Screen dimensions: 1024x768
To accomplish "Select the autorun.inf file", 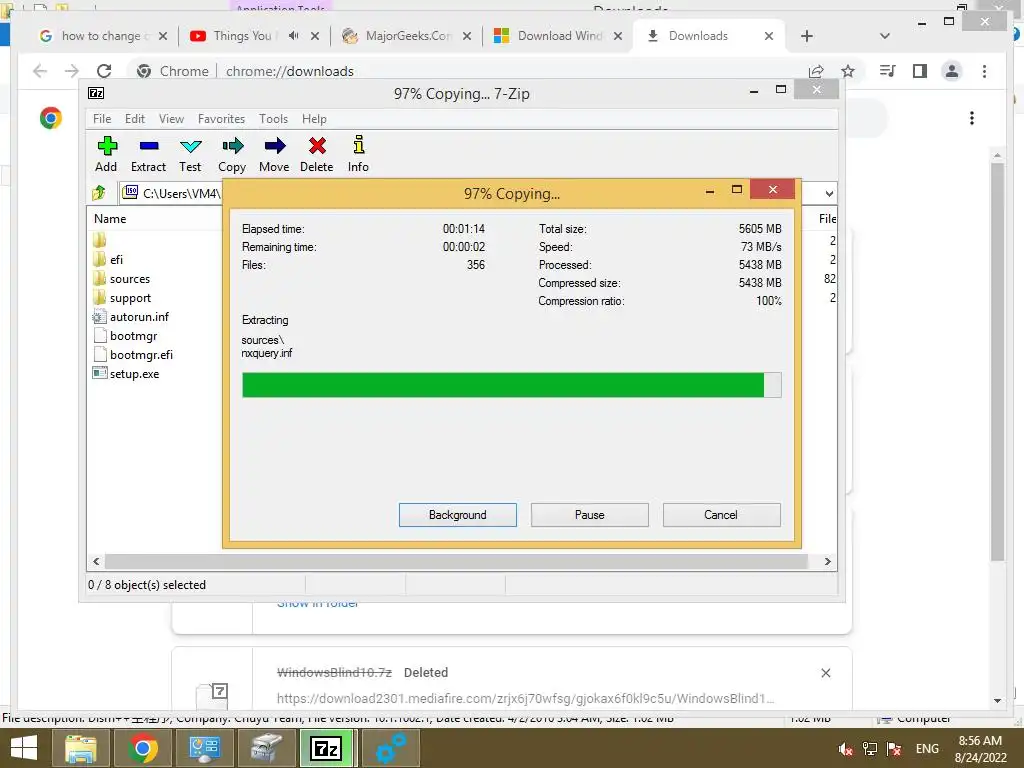I will (x=139, y=317).
